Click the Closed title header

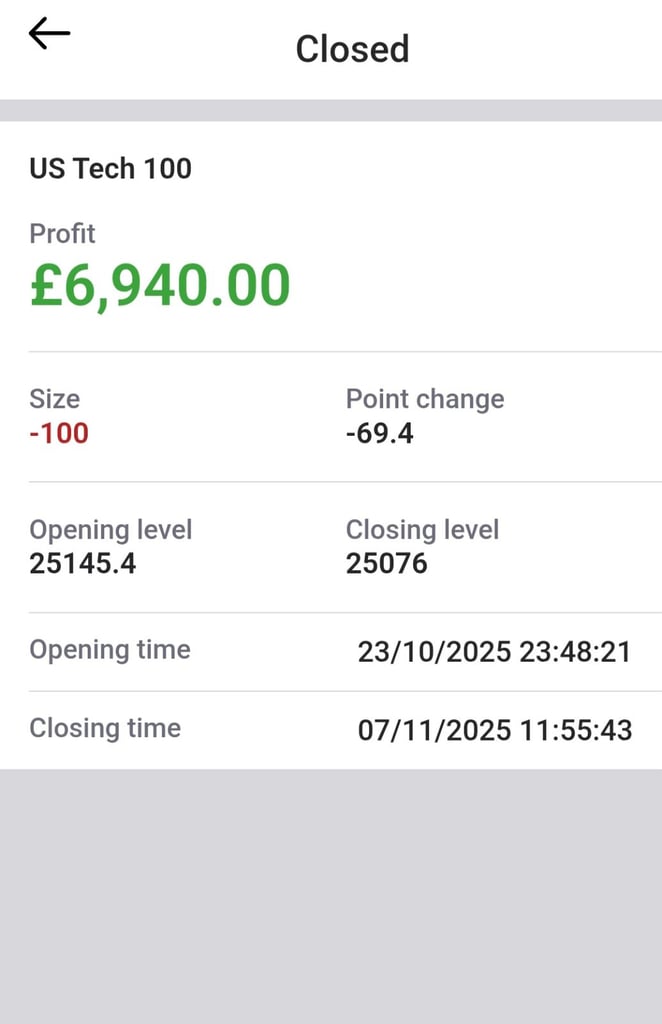[352, 48]
